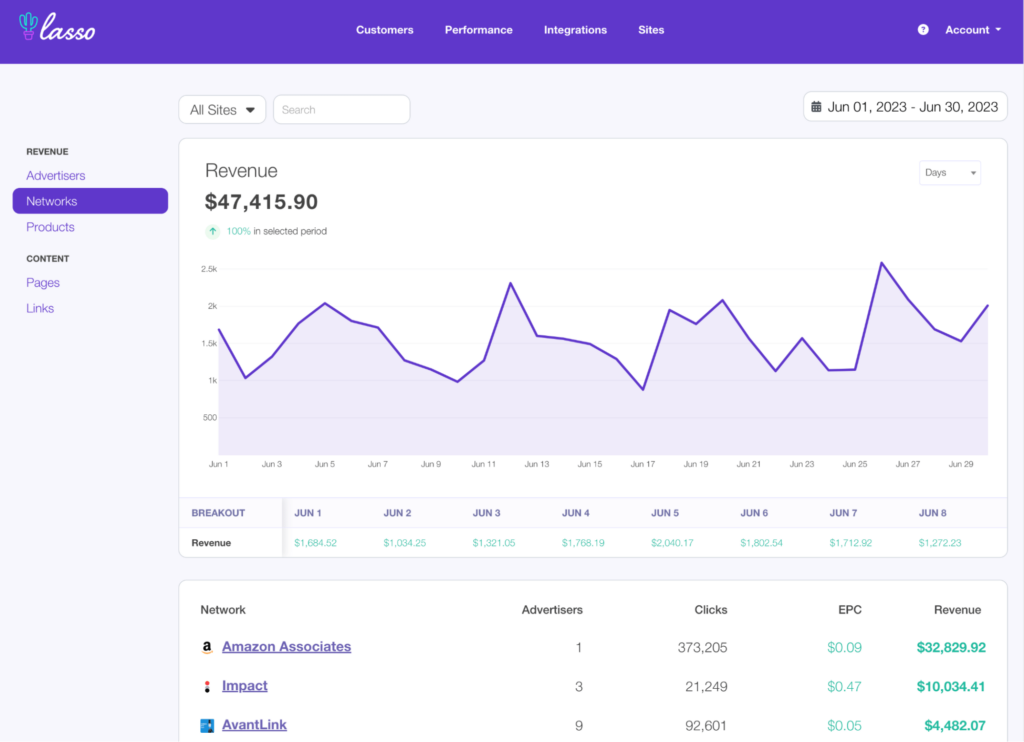
Task: Click the Lasso cactus logo
Action: 29,27
